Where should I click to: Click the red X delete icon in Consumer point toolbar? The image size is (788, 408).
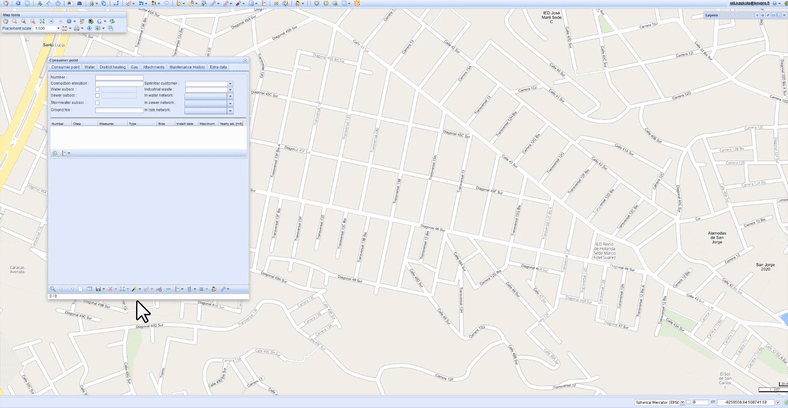coord(110,289)
